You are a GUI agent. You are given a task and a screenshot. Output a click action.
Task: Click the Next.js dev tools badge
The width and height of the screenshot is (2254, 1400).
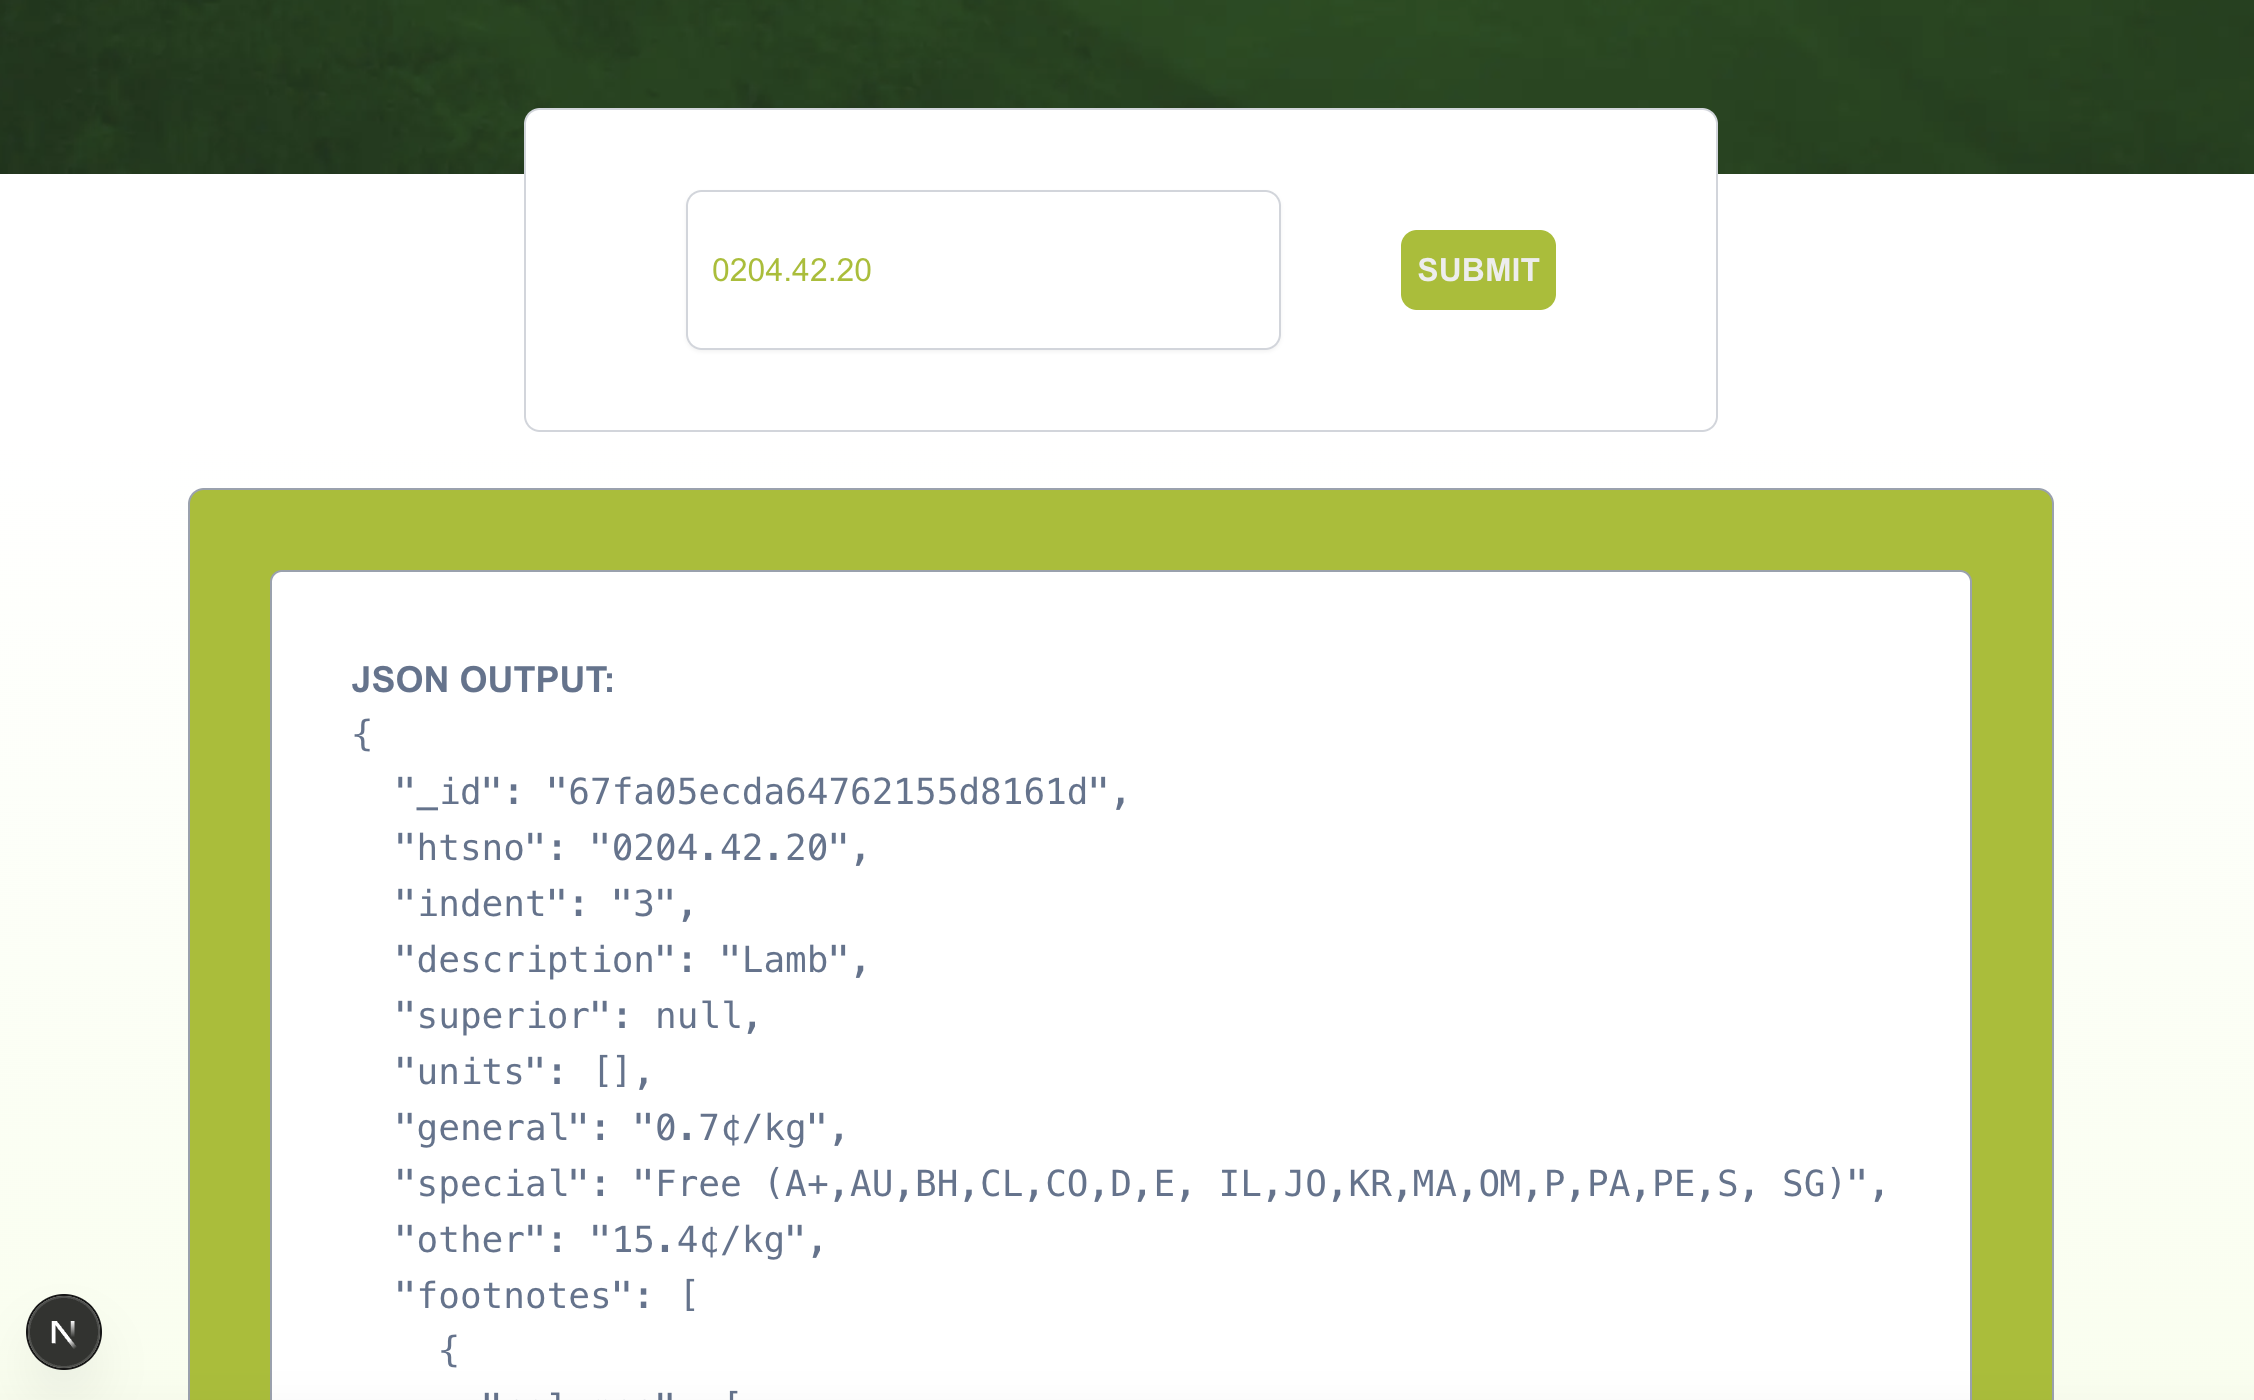point(63,1332)
